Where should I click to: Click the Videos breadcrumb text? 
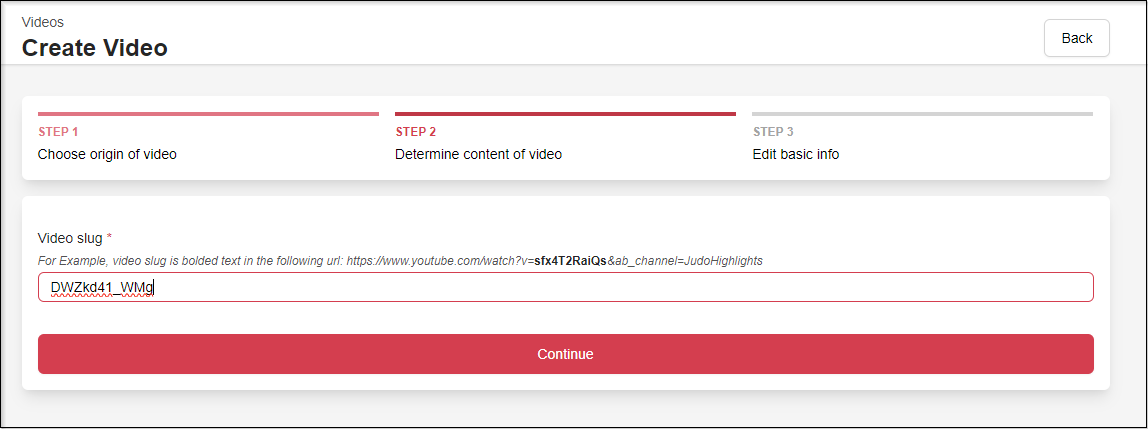click(41, 21)
